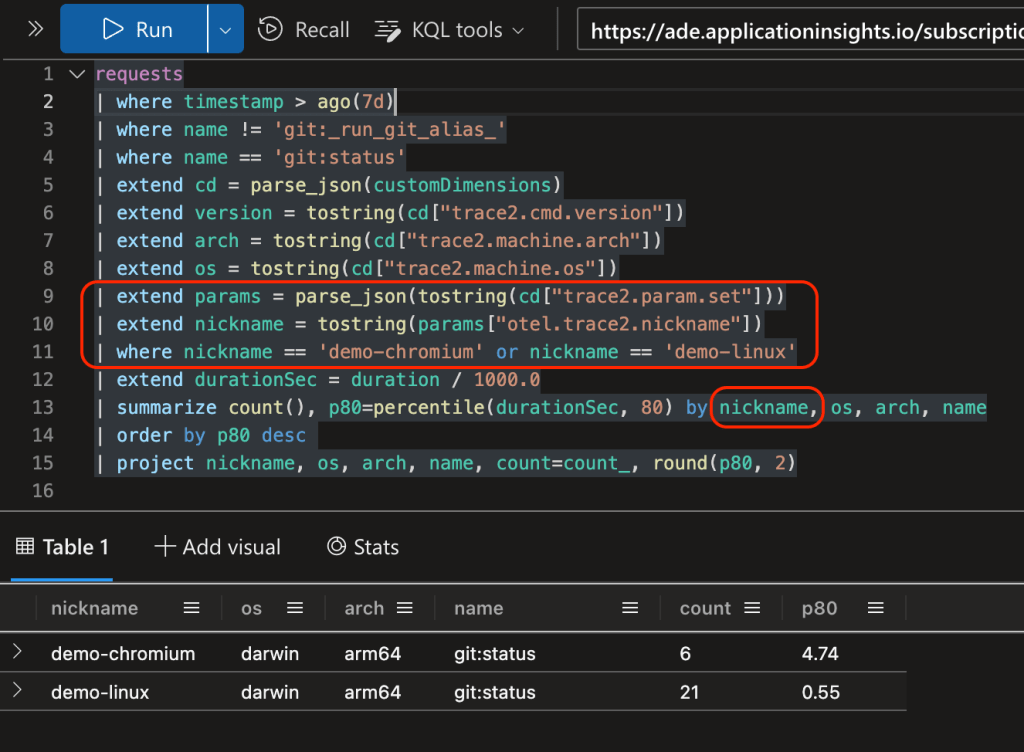
Task: Click the Stats gauge icon
Action: point(337,547)
